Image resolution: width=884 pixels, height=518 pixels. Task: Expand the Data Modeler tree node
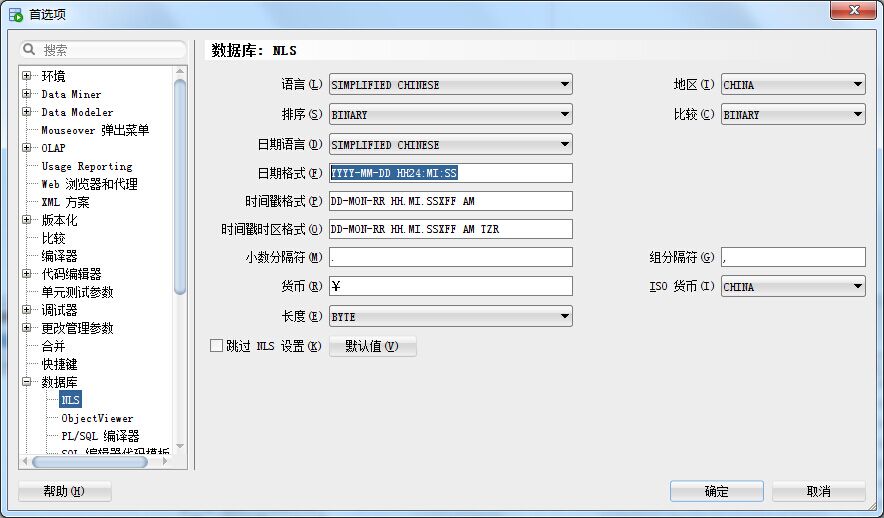[x=26, y=112]
